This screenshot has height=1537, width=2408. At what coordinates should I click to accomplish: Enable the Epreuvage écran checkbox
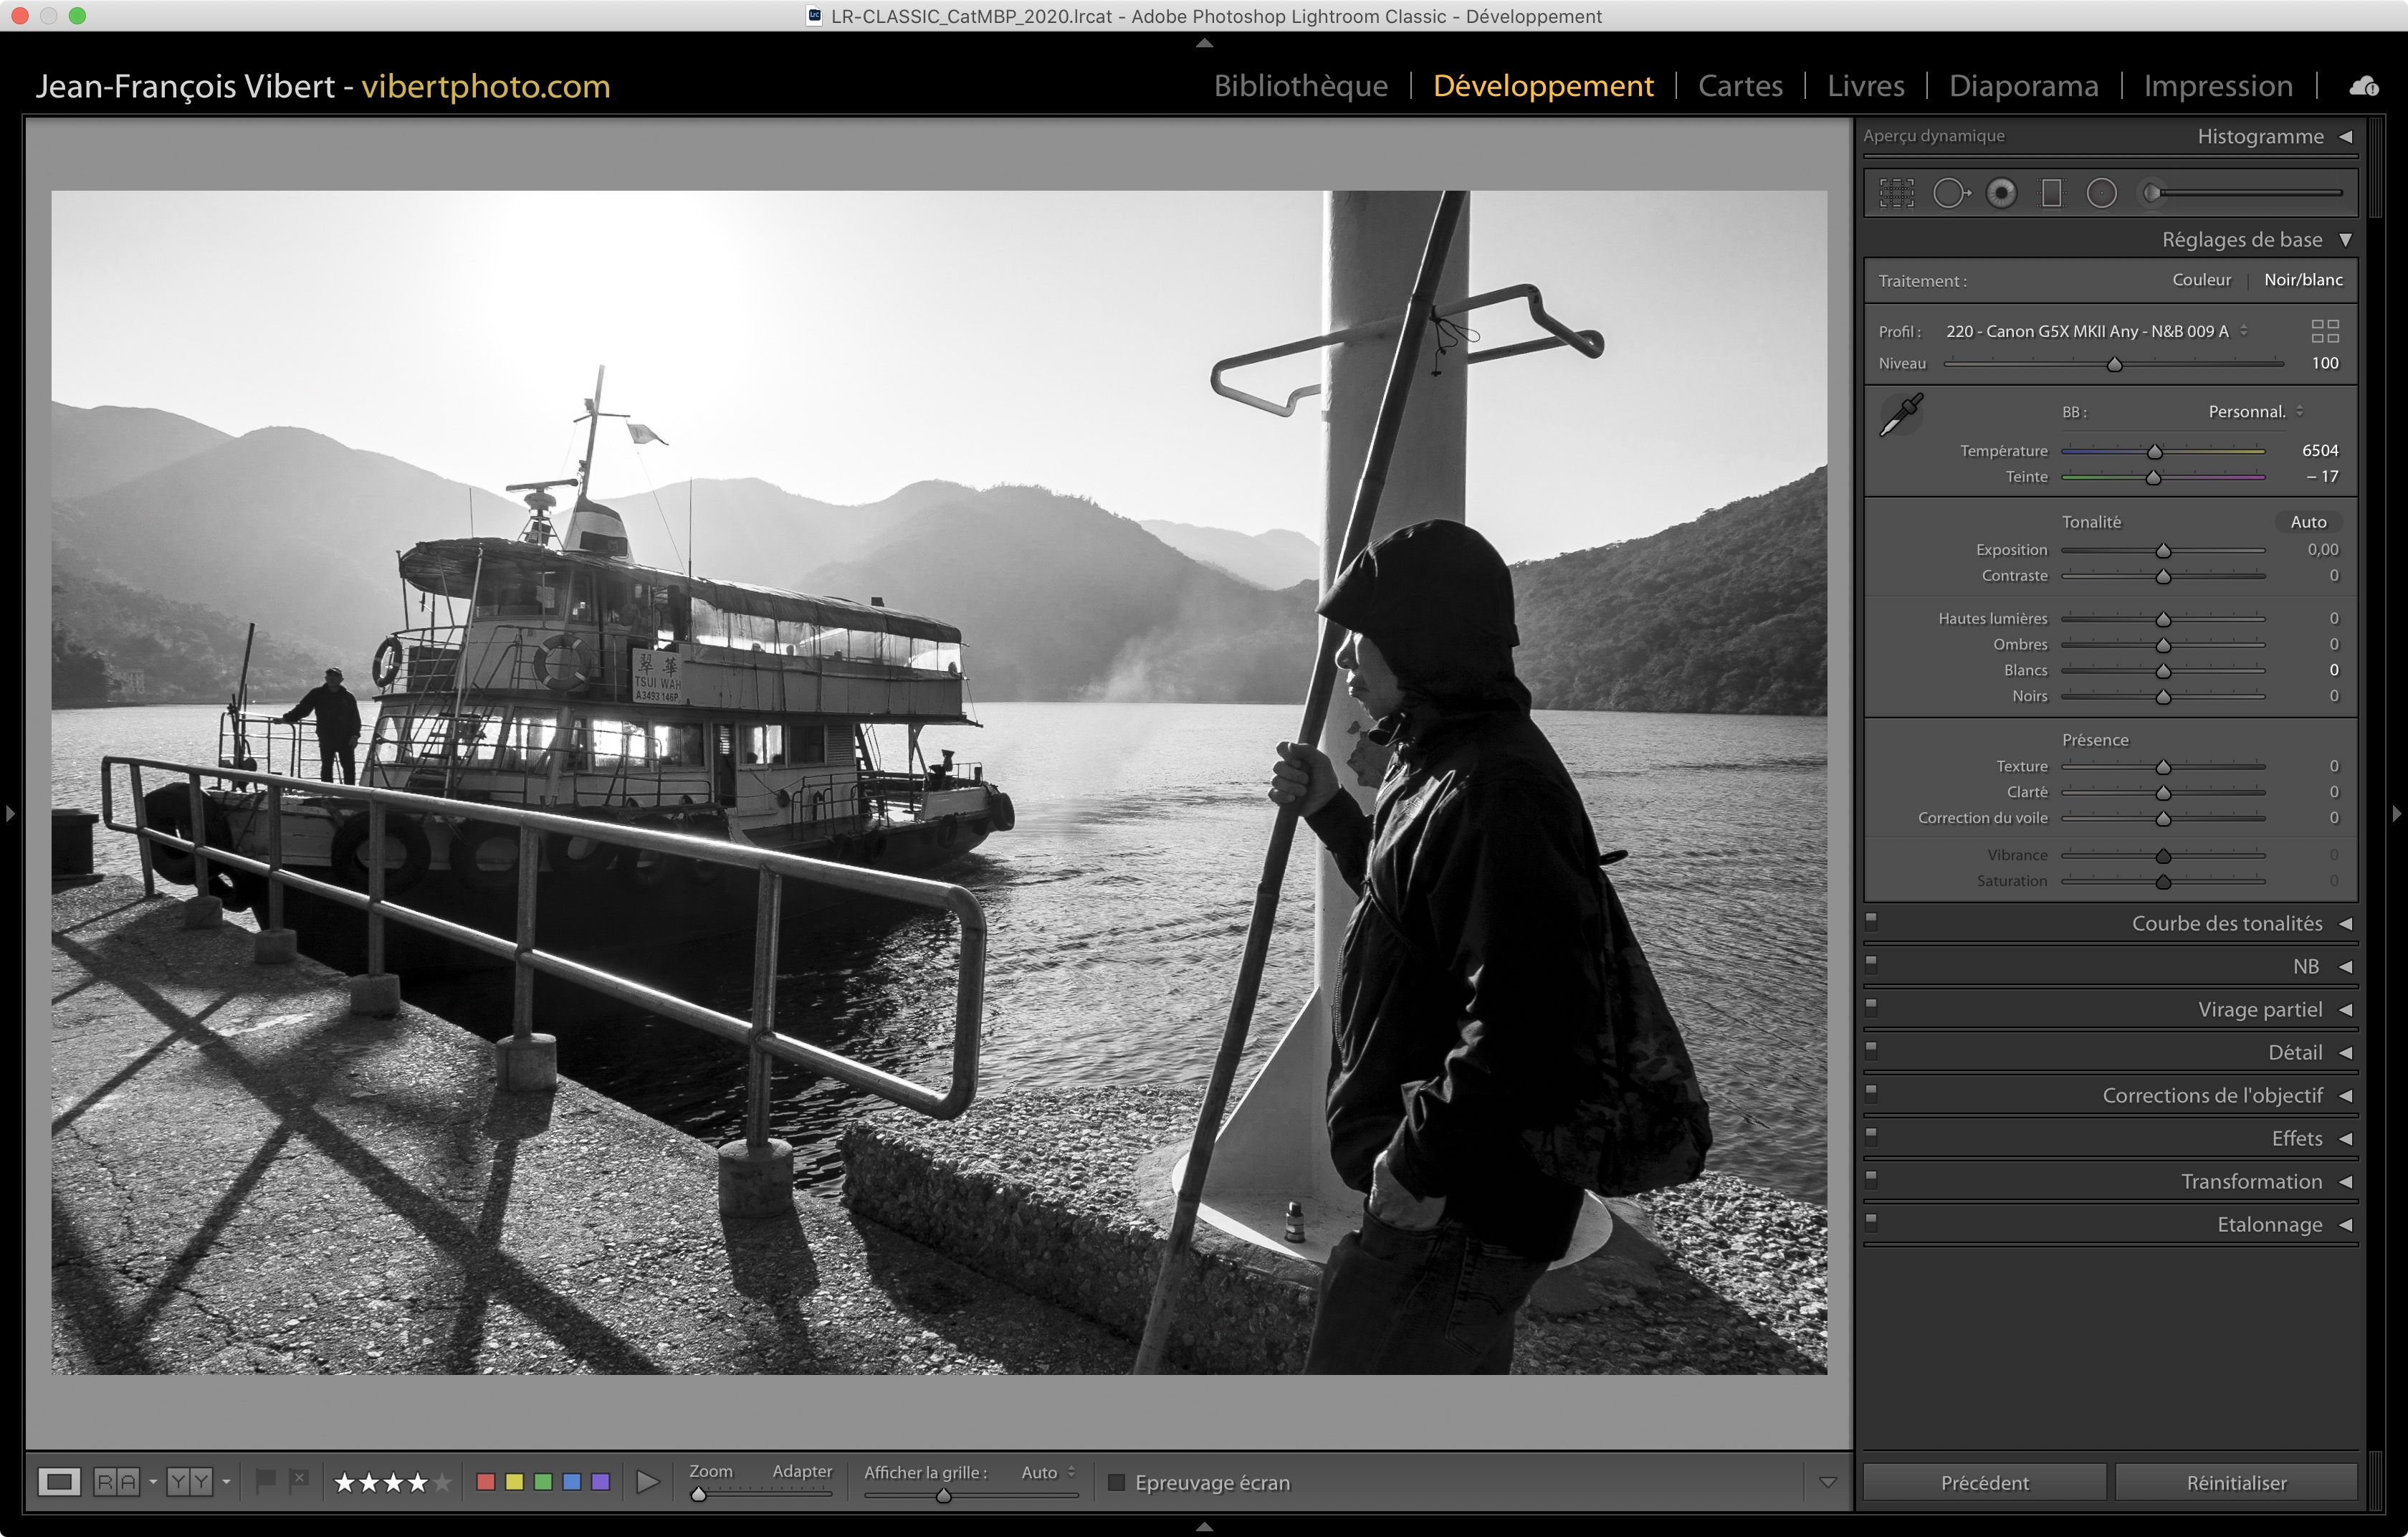pos(1117,1482)
